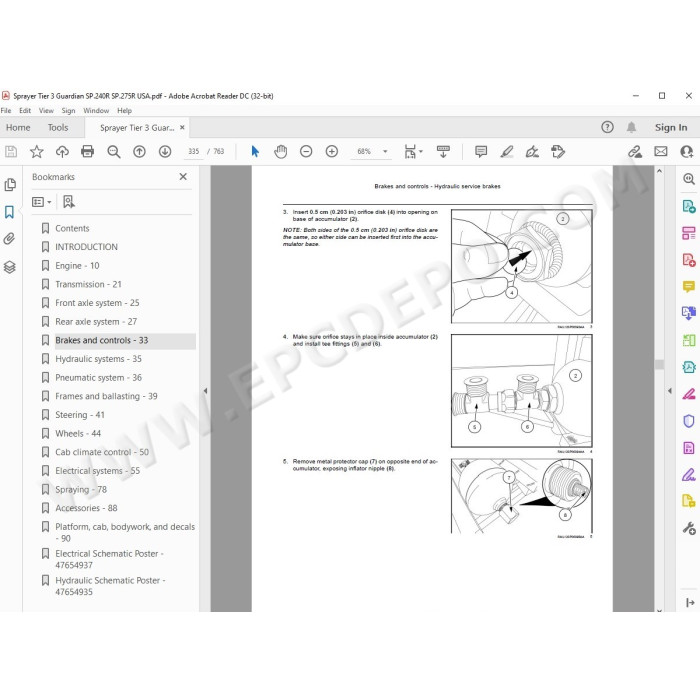The image size is (700, 700).
Task: Open Hydraulic Schematic Poster bookmark
Action: point(110,586)
